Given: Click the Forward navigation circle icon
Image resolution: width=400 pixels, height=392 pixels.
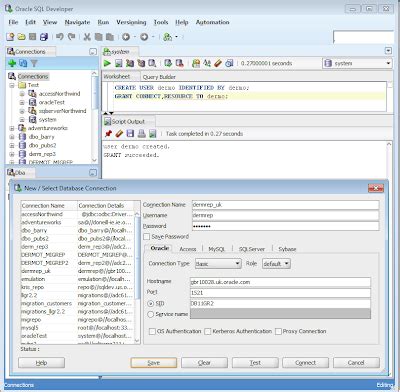Looking at the screenshot, I should (144, 37).
